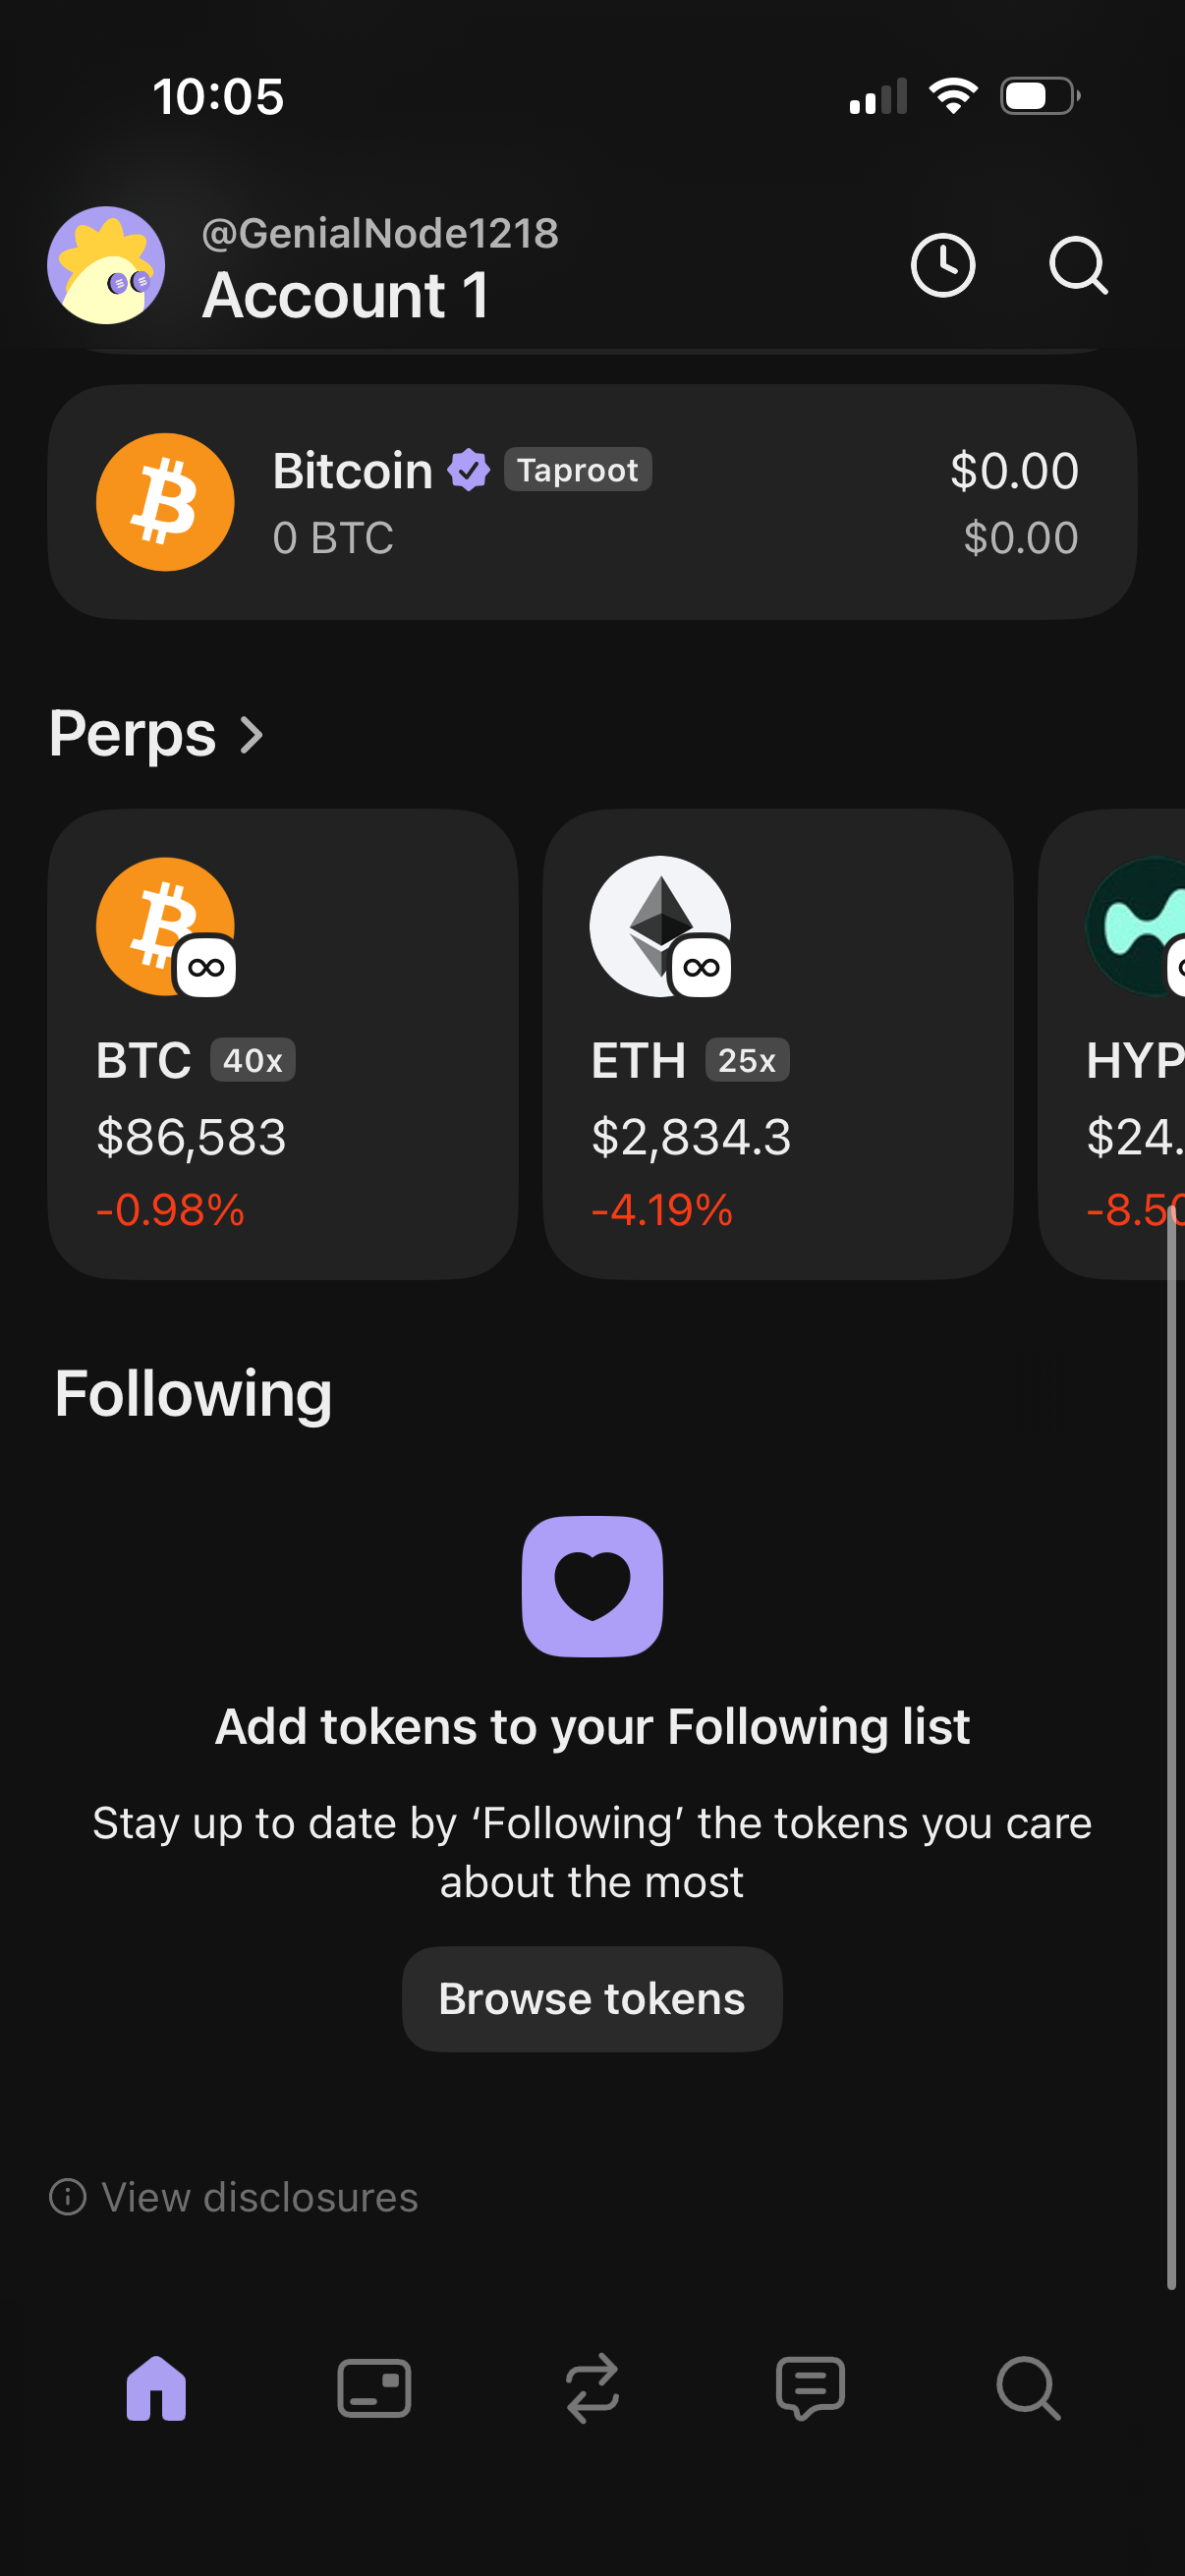The image size is (1185, 2576).
Task: Open the Home tab house icon
Action: tap(156, 2390)
